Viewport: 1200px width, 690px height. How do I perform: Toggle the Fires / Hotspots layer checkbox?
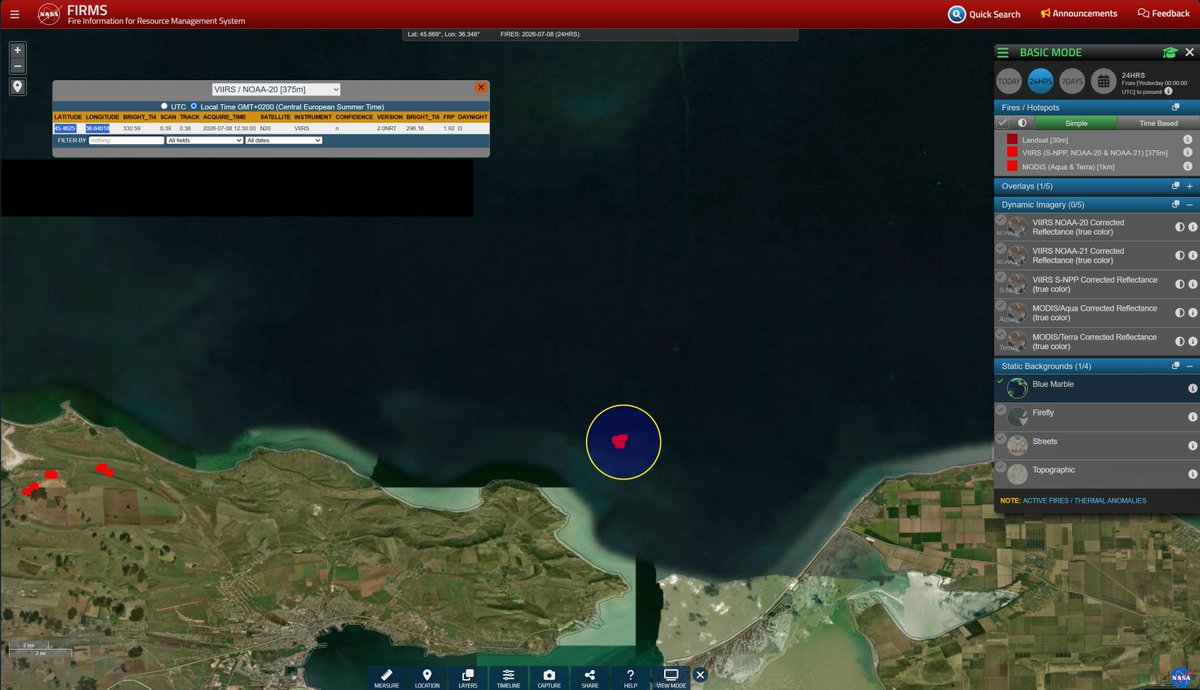(1003, 123)
